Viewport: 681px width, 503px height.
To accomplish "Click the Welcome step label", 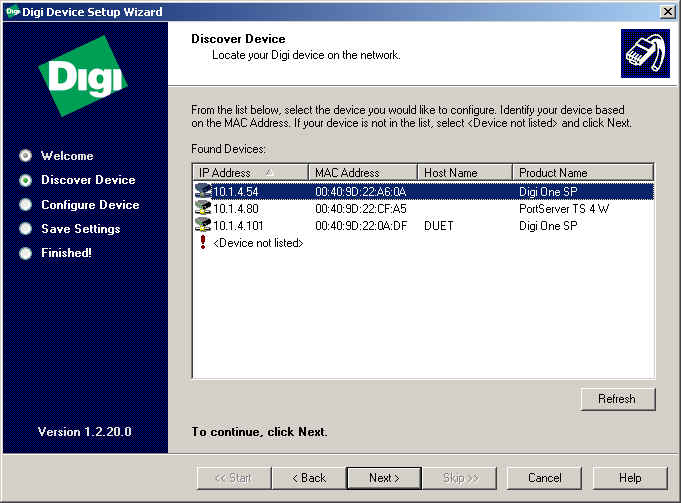I will [x=67, y=156].
